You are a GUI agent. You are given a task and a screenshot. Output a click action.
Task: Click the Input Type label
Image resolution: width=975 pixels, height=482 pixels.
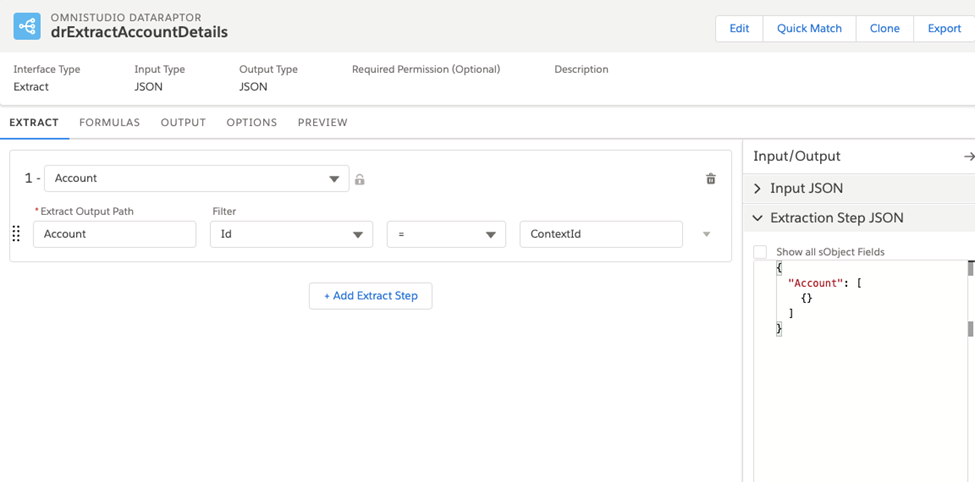pyautogui.click(x=160, y=70)
